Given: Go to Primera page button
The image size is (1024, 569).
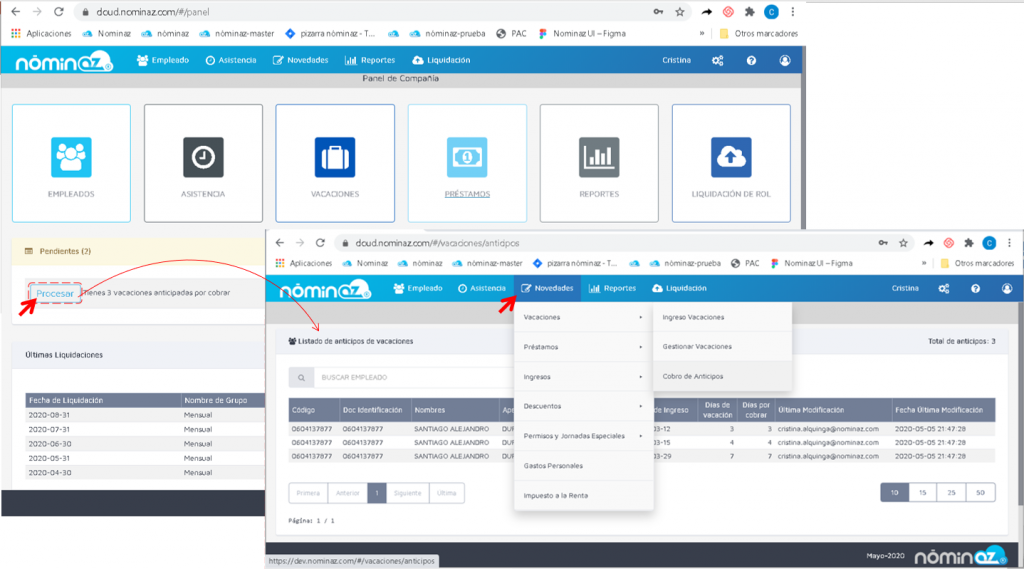Looking at the screenshot, I should pyautogui.click(x=308, y=493).
